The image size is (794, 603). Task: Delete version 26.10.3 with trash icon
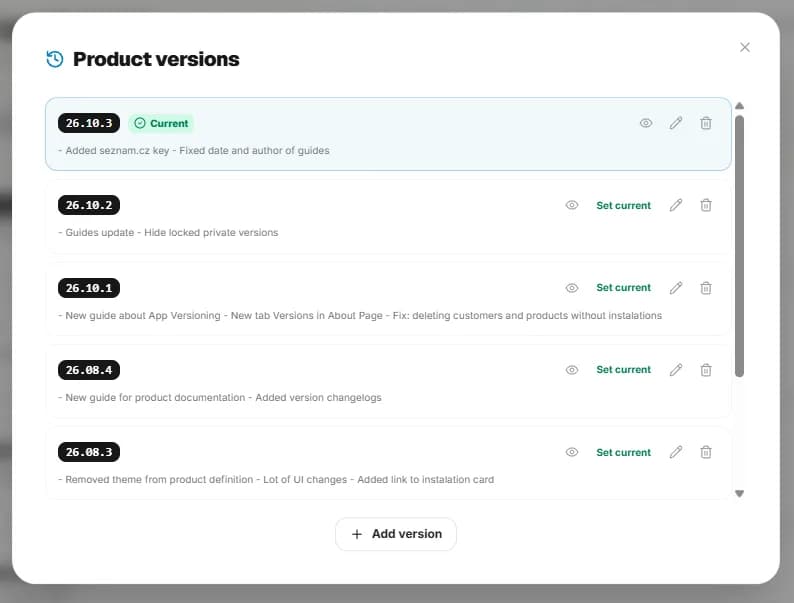pos(705,123)
